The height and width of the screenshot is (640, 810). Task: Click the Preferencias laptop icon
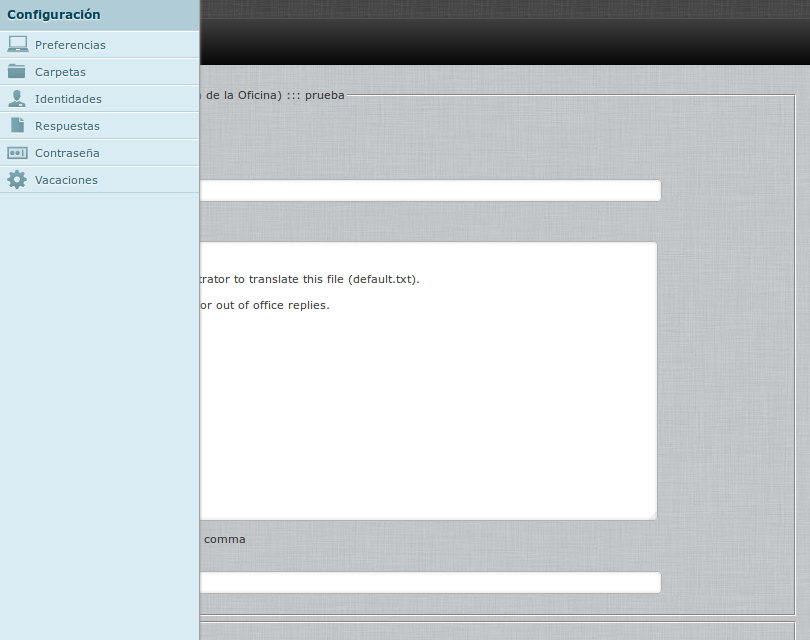[18, 44]
